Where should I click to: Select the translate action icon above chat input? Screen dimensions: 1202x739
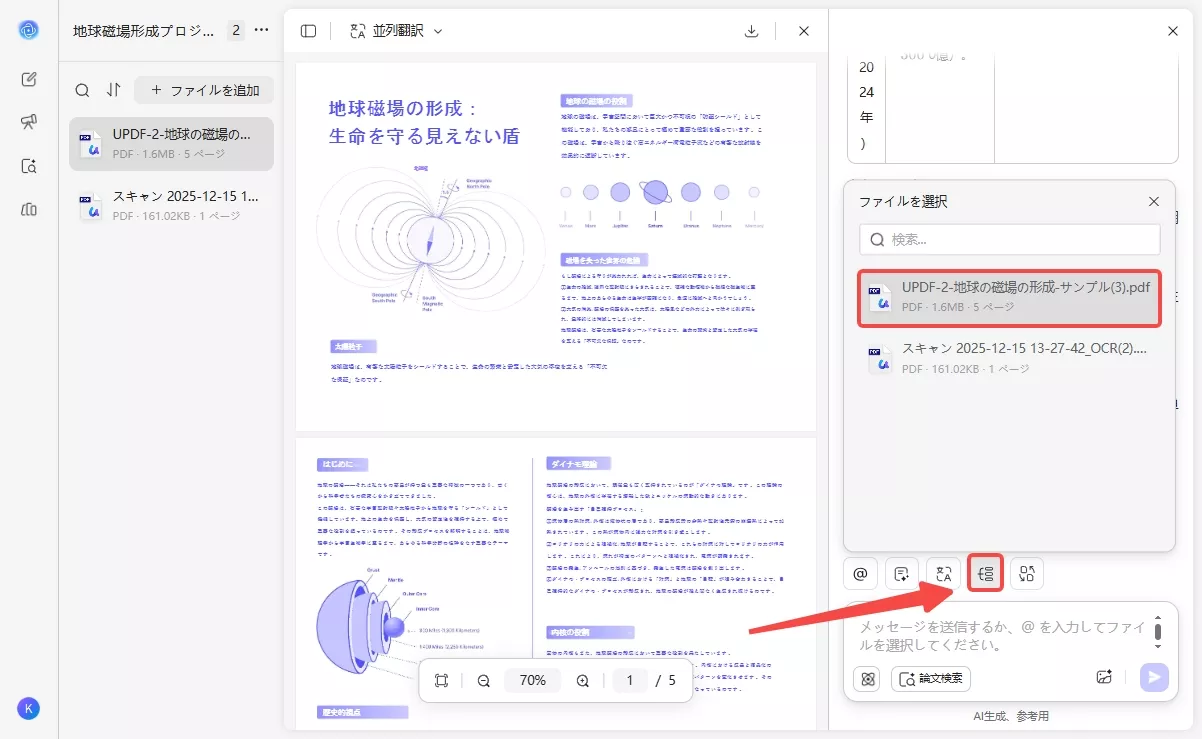943,572
